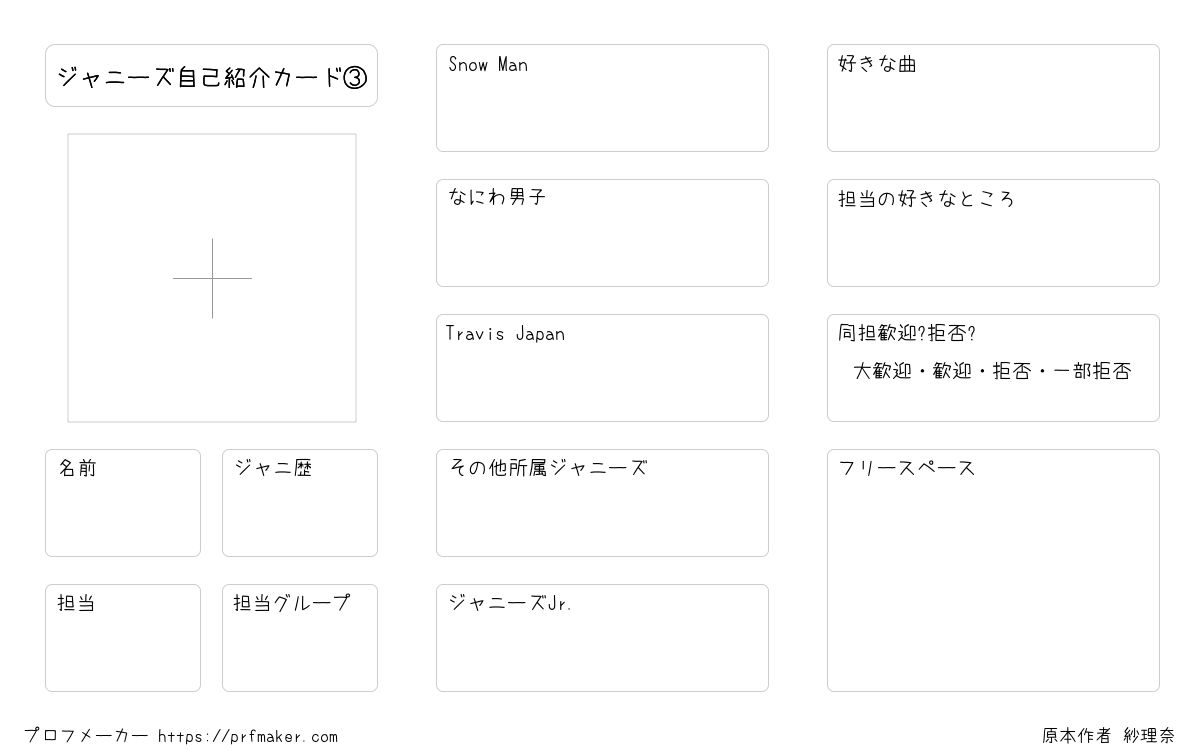Open the https://prfmaker.com link
Viewport: 1200px width, 750px height.
248,737
